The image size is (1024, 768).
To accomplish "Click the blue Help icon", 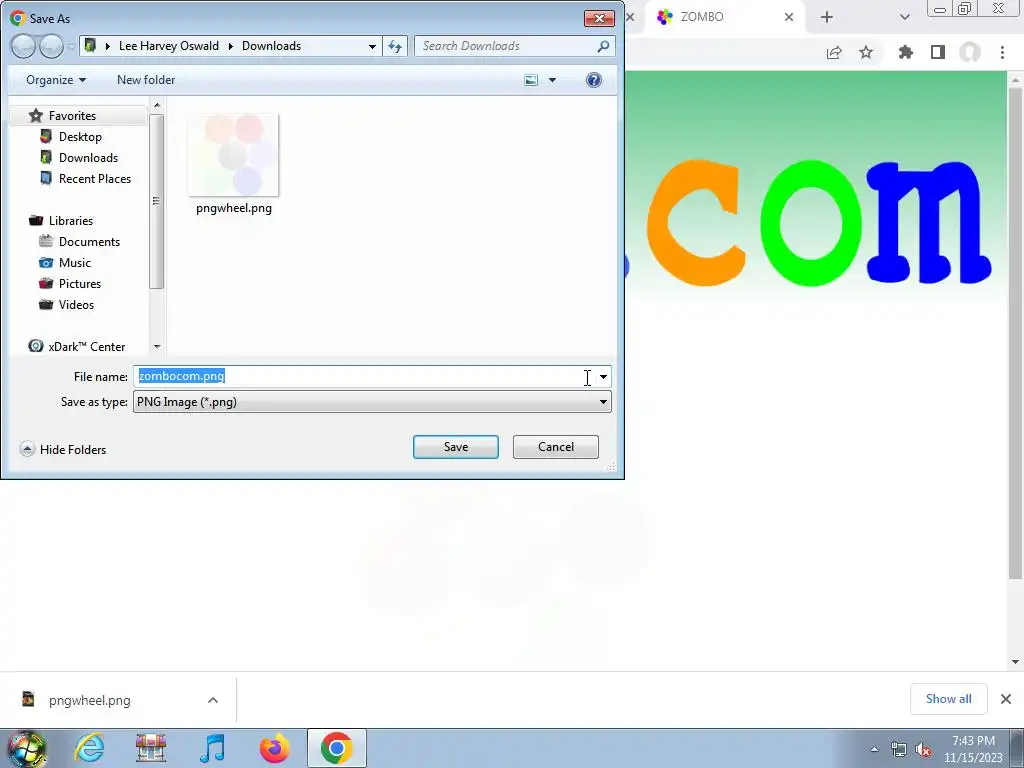I will (x=594, y=80).
